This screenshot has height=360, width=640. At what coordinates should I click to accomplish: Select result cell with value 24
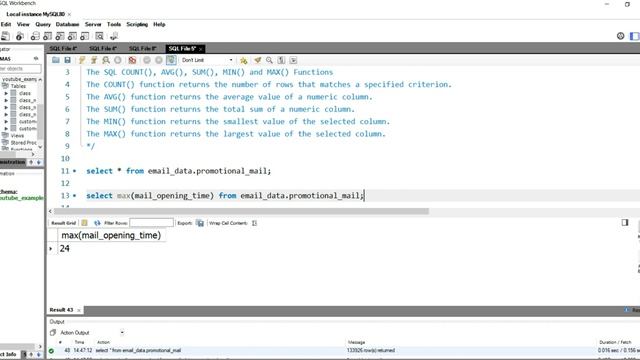tap(64, 249)
